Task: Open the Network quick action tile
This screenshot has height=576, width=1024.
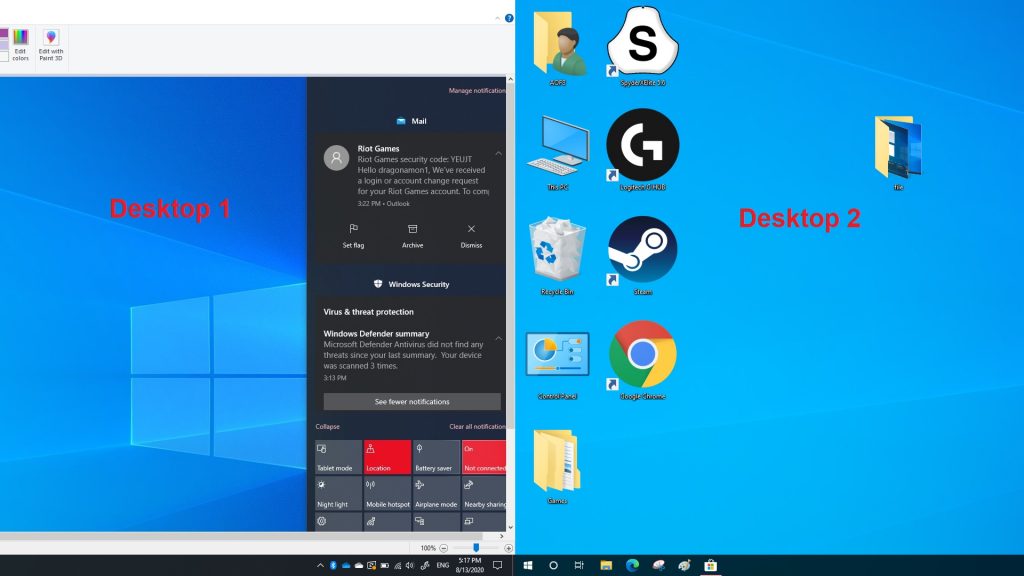Action: [x=387, y=522]
